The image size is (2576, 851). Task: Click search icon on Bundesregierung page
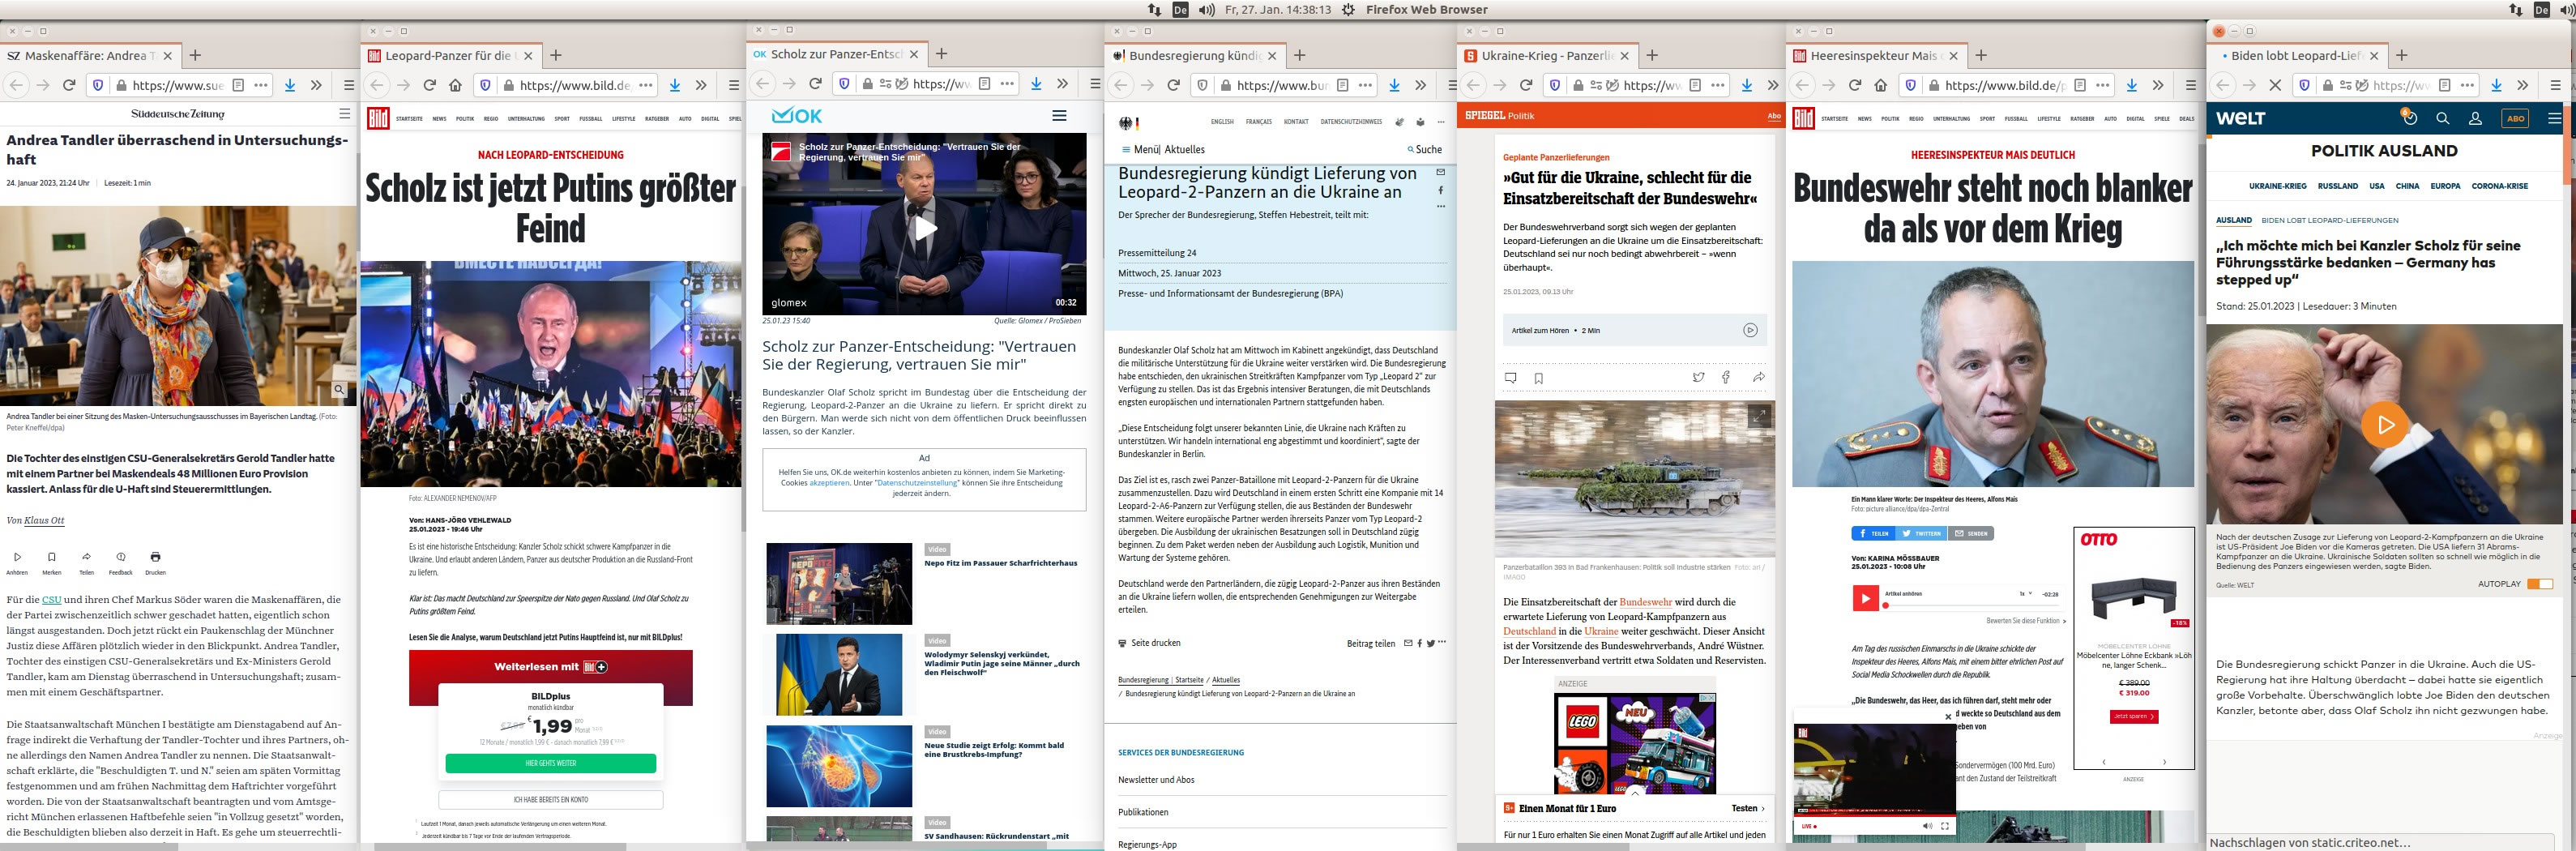[1410, 150]
